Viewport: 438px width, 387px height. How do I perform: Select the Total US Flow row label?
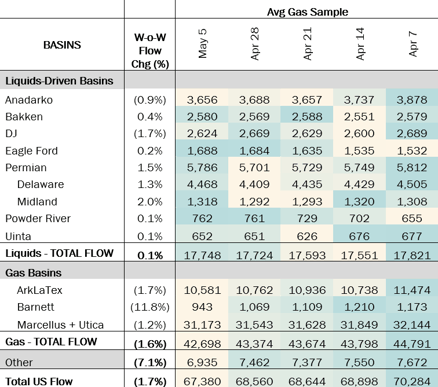39,381
